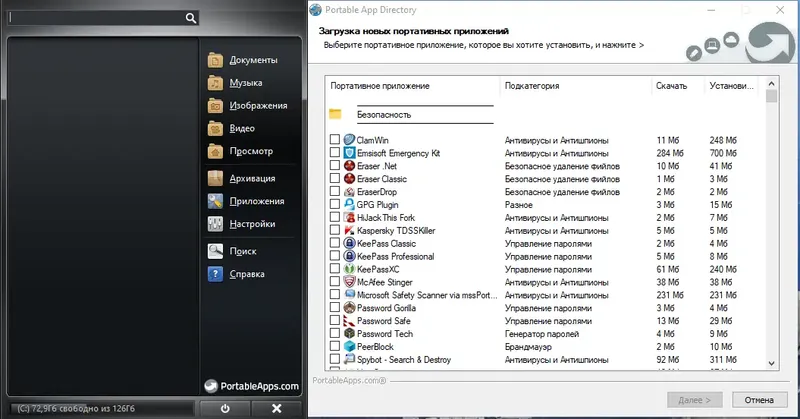Click the Безопасность category folder icon
The width and height of the screenshot is (800, 419).
click(x=335, y=114)
